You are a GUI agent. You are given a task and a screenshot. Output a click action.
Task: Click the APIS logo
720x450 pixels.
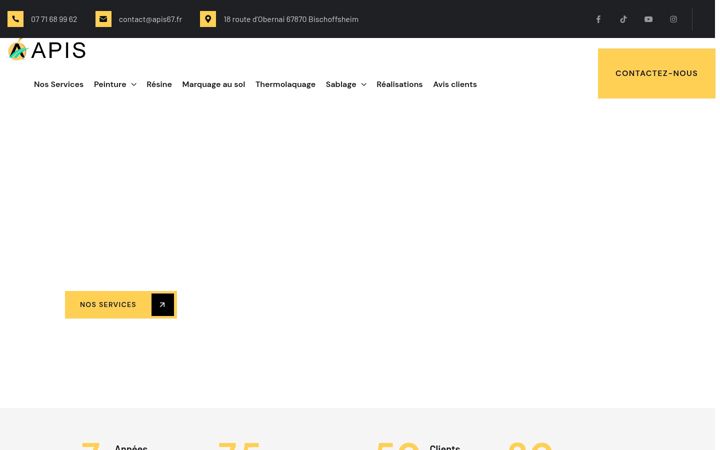point(47,50)
